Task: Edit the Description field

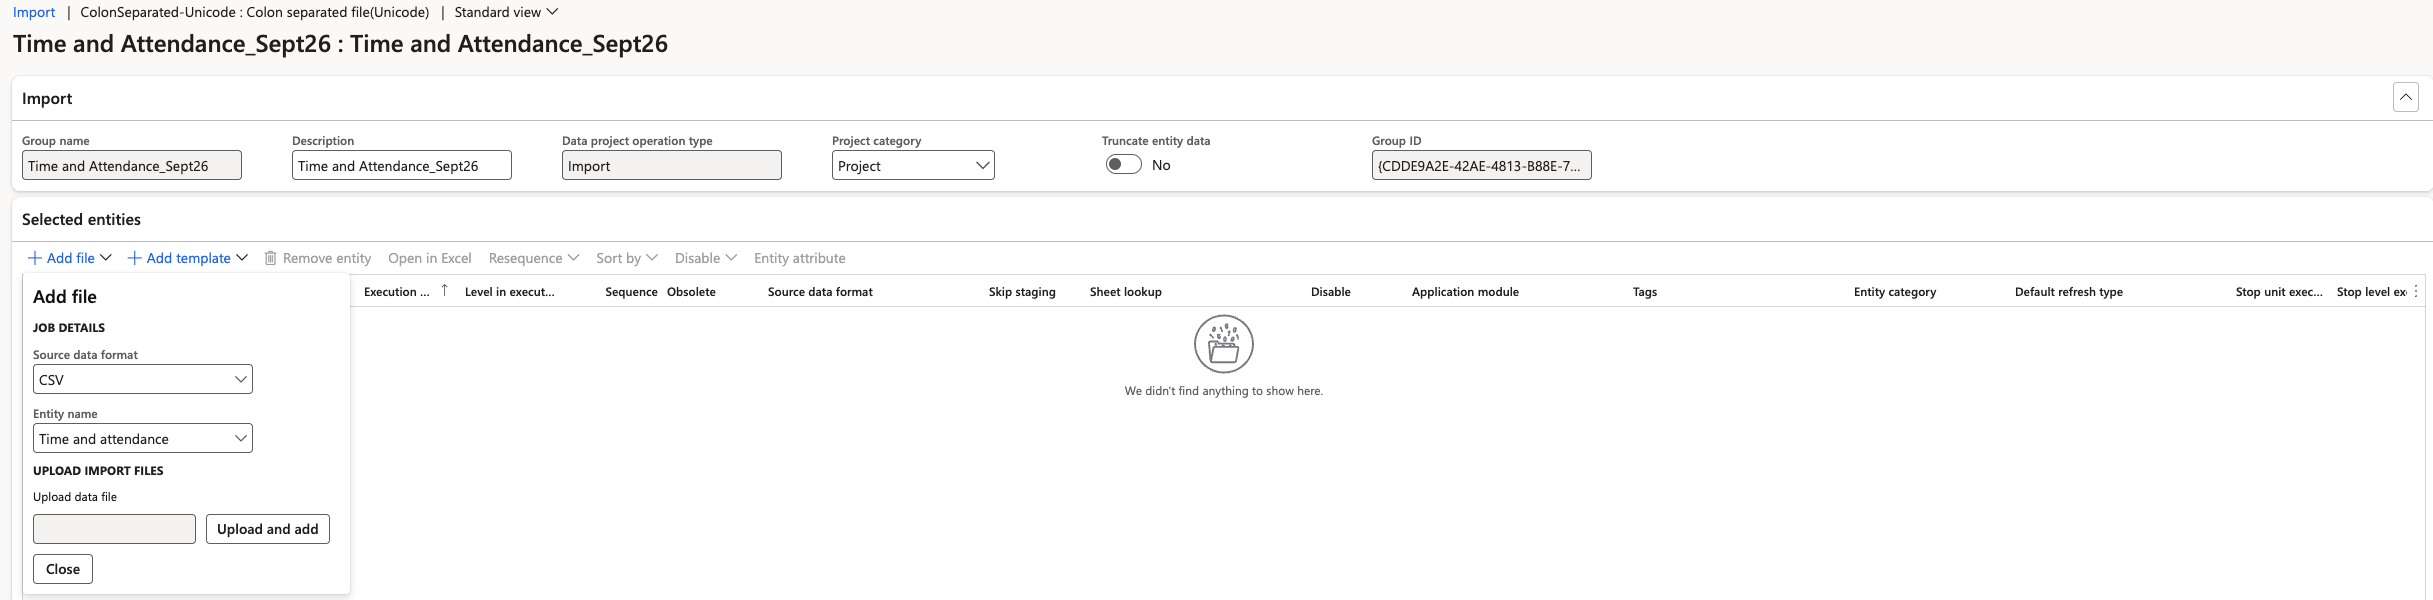Action: [x=402, y=165]
